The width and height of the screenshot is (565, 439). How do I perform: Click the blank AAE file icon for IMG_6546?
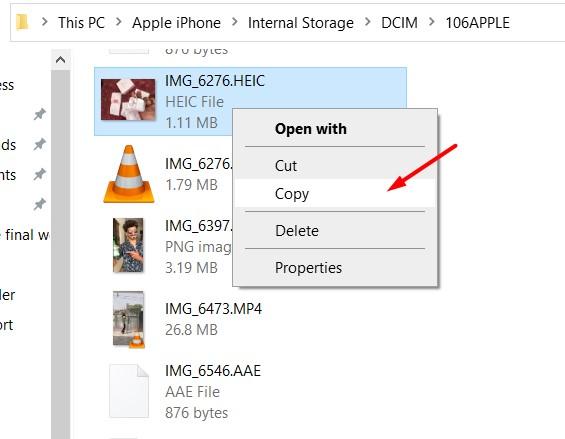click(x=129, y=391)
